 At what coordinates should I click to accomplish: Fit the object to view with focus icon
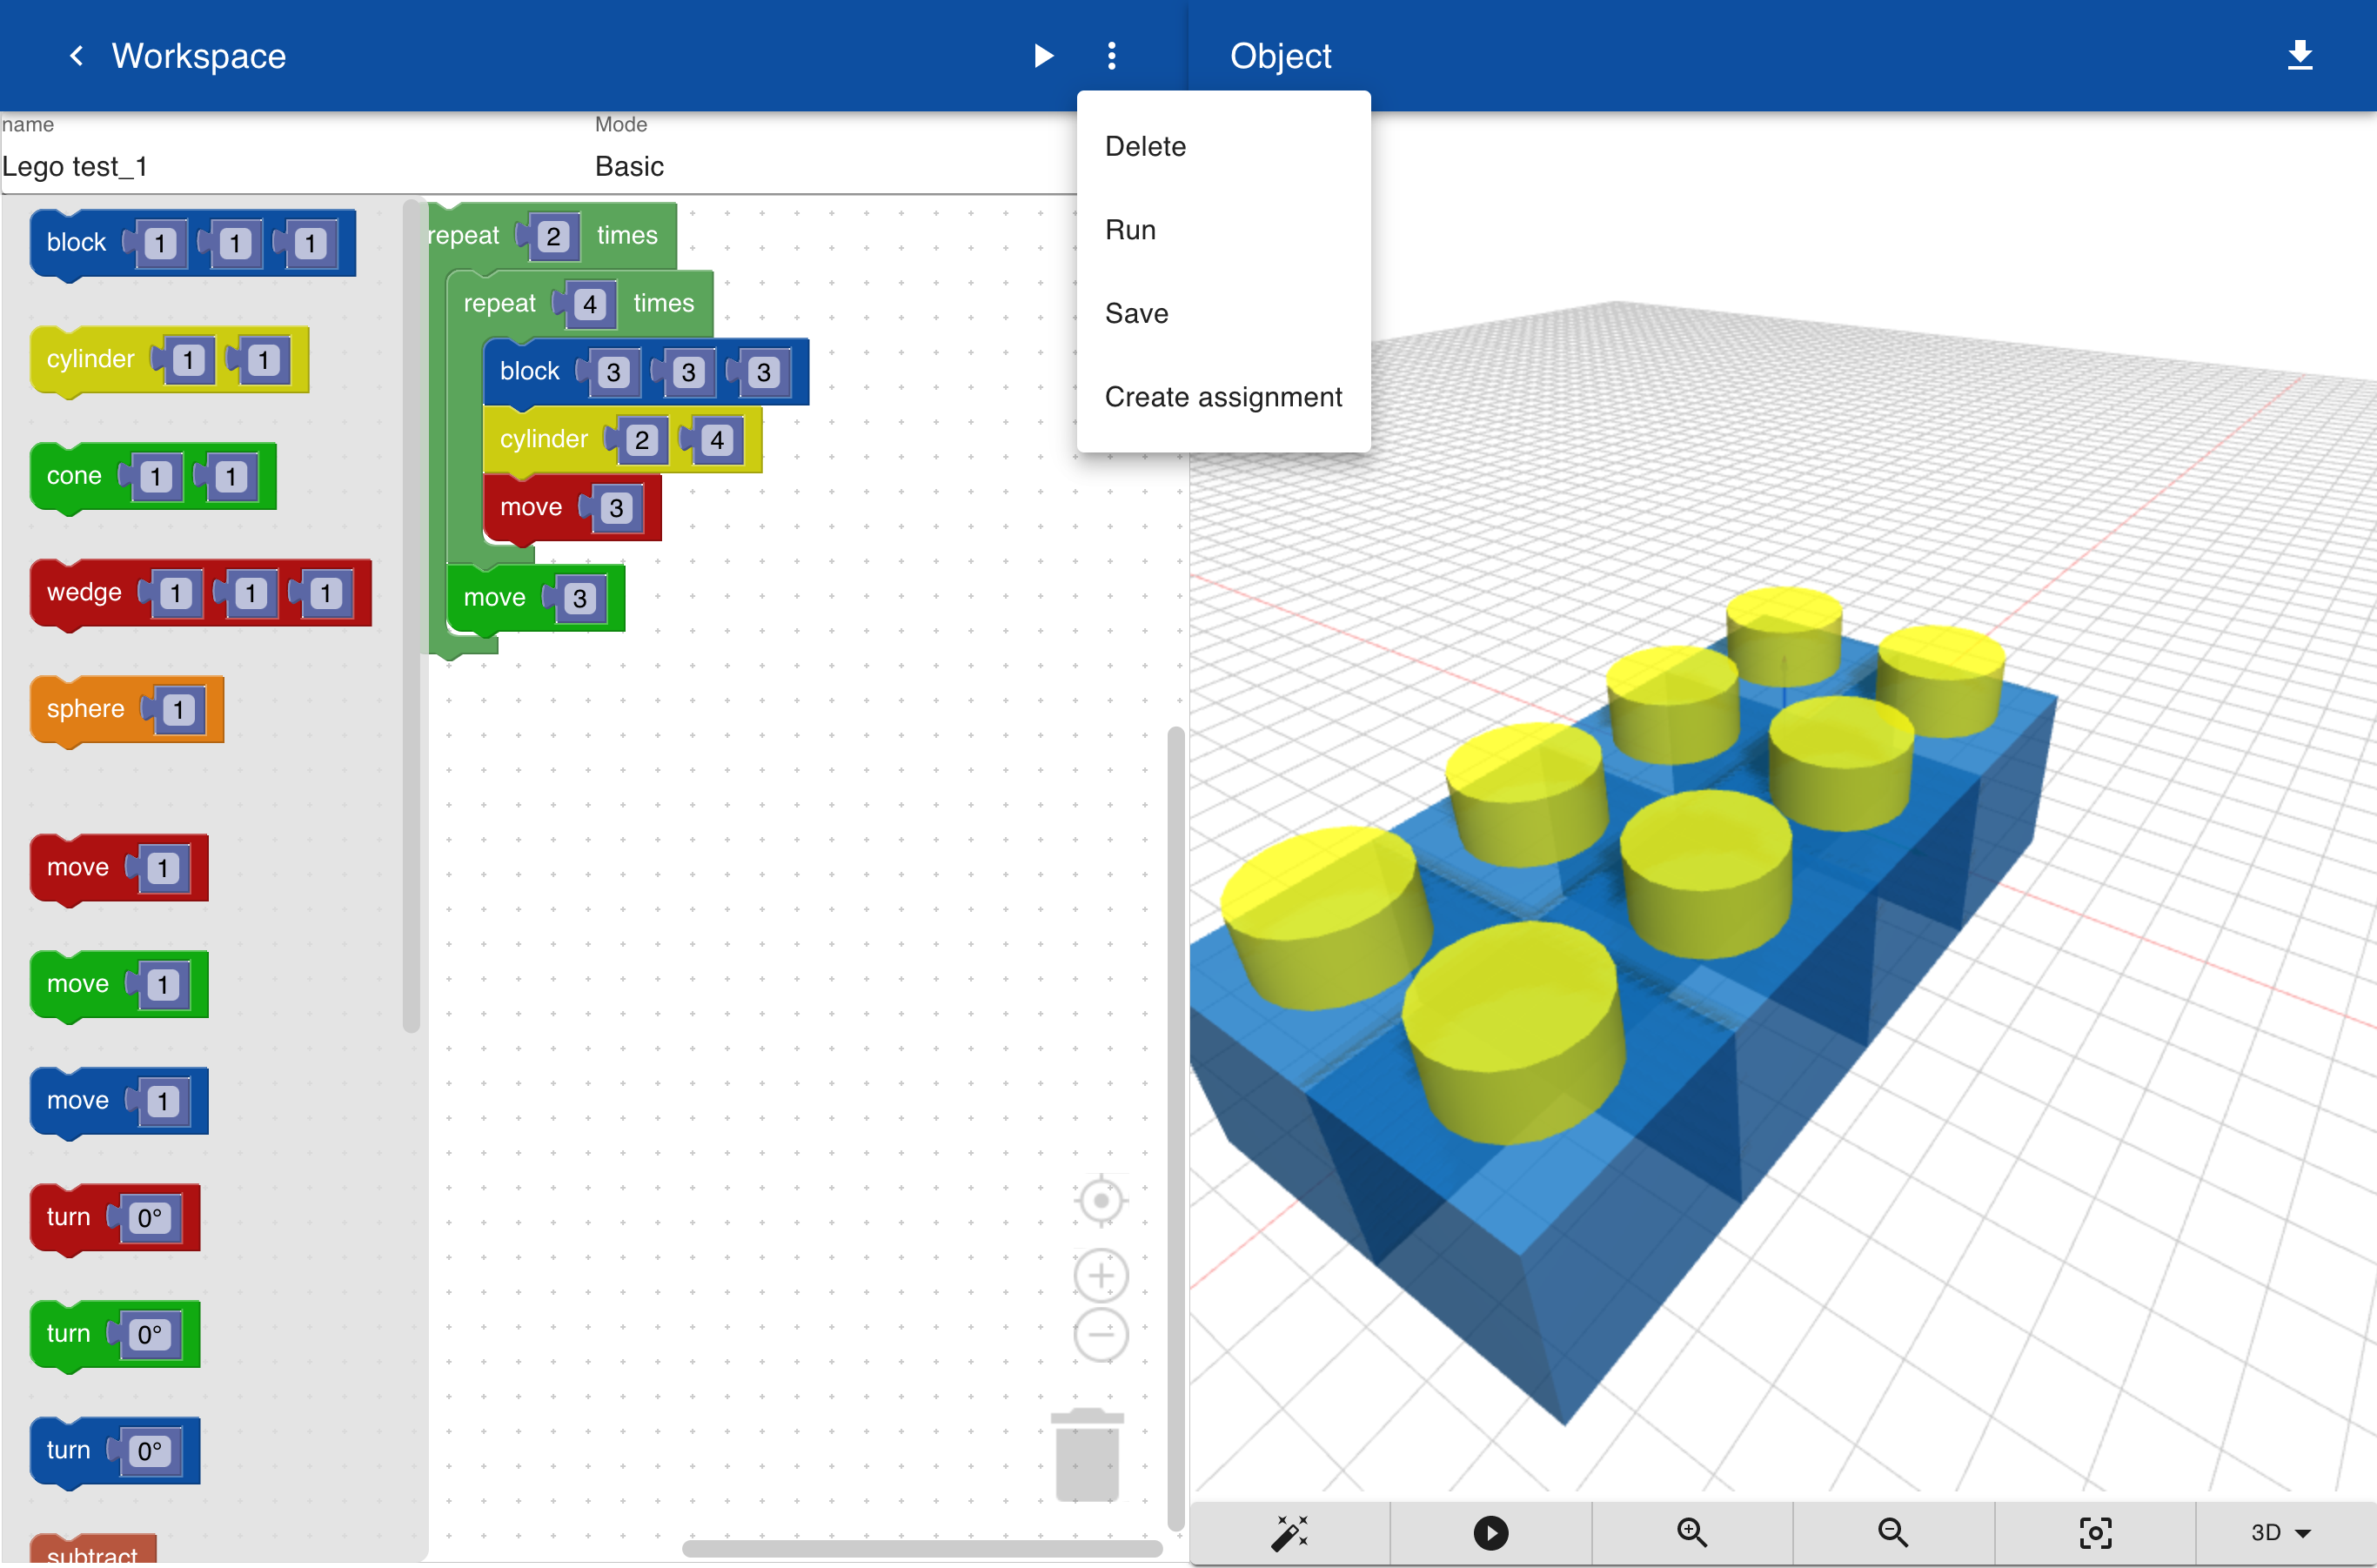(x=2095, y=1532)
